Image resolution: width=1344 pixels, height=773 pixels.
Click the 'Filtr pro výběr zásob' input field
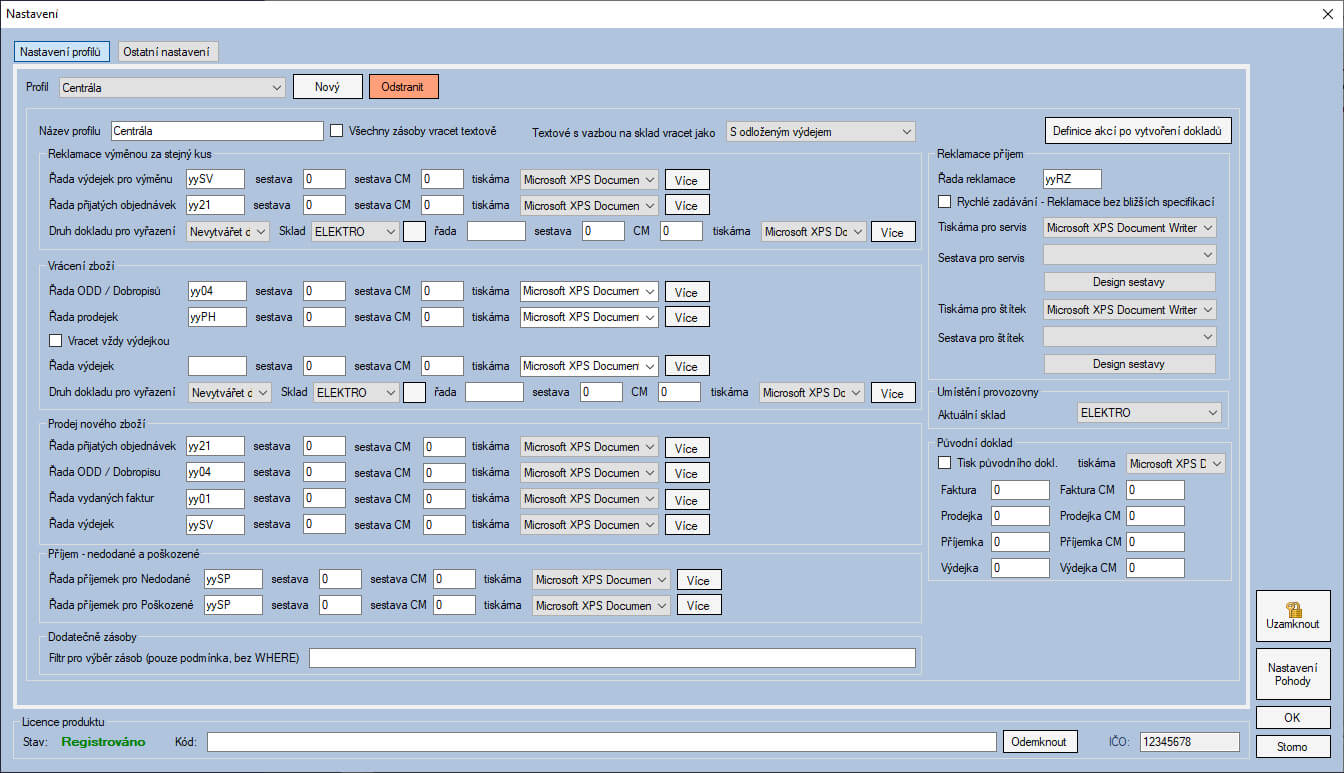[612, 658]
